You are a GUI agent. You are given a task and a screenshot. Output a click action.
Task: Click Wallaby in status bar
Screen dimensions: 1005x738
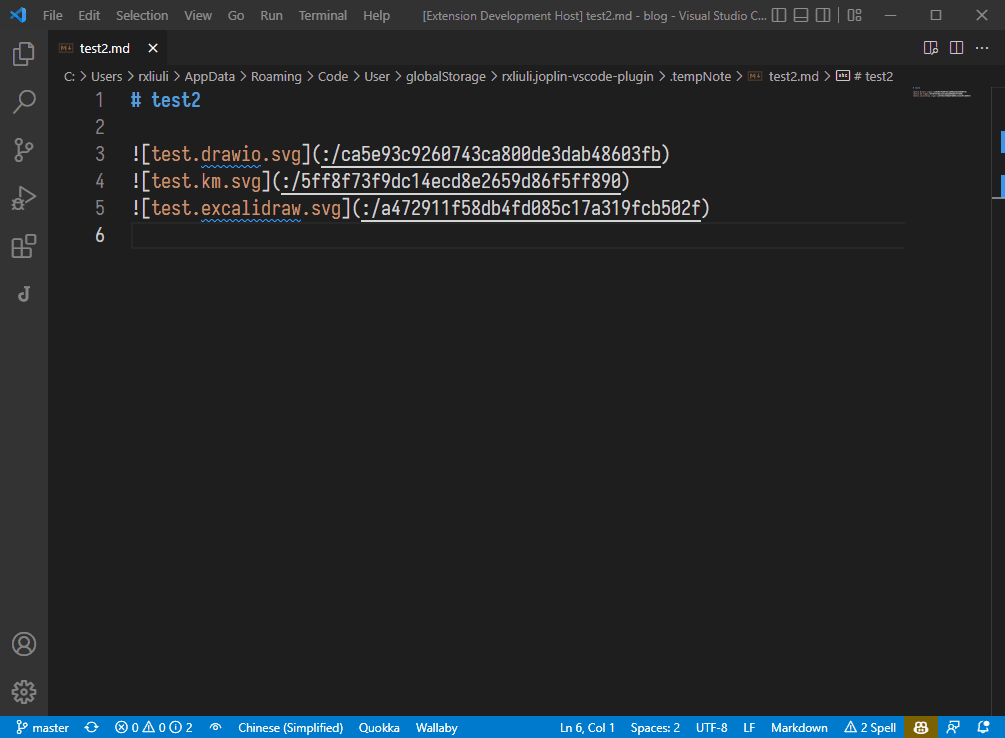click(436, 728)
